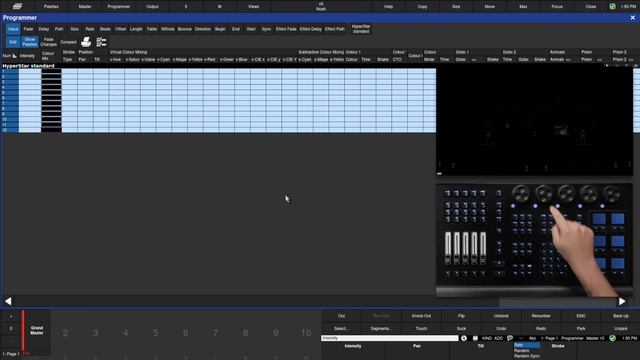Click the Pan encoder wheel label
This screenshot has height=360, width=640.
coord(417,346)
